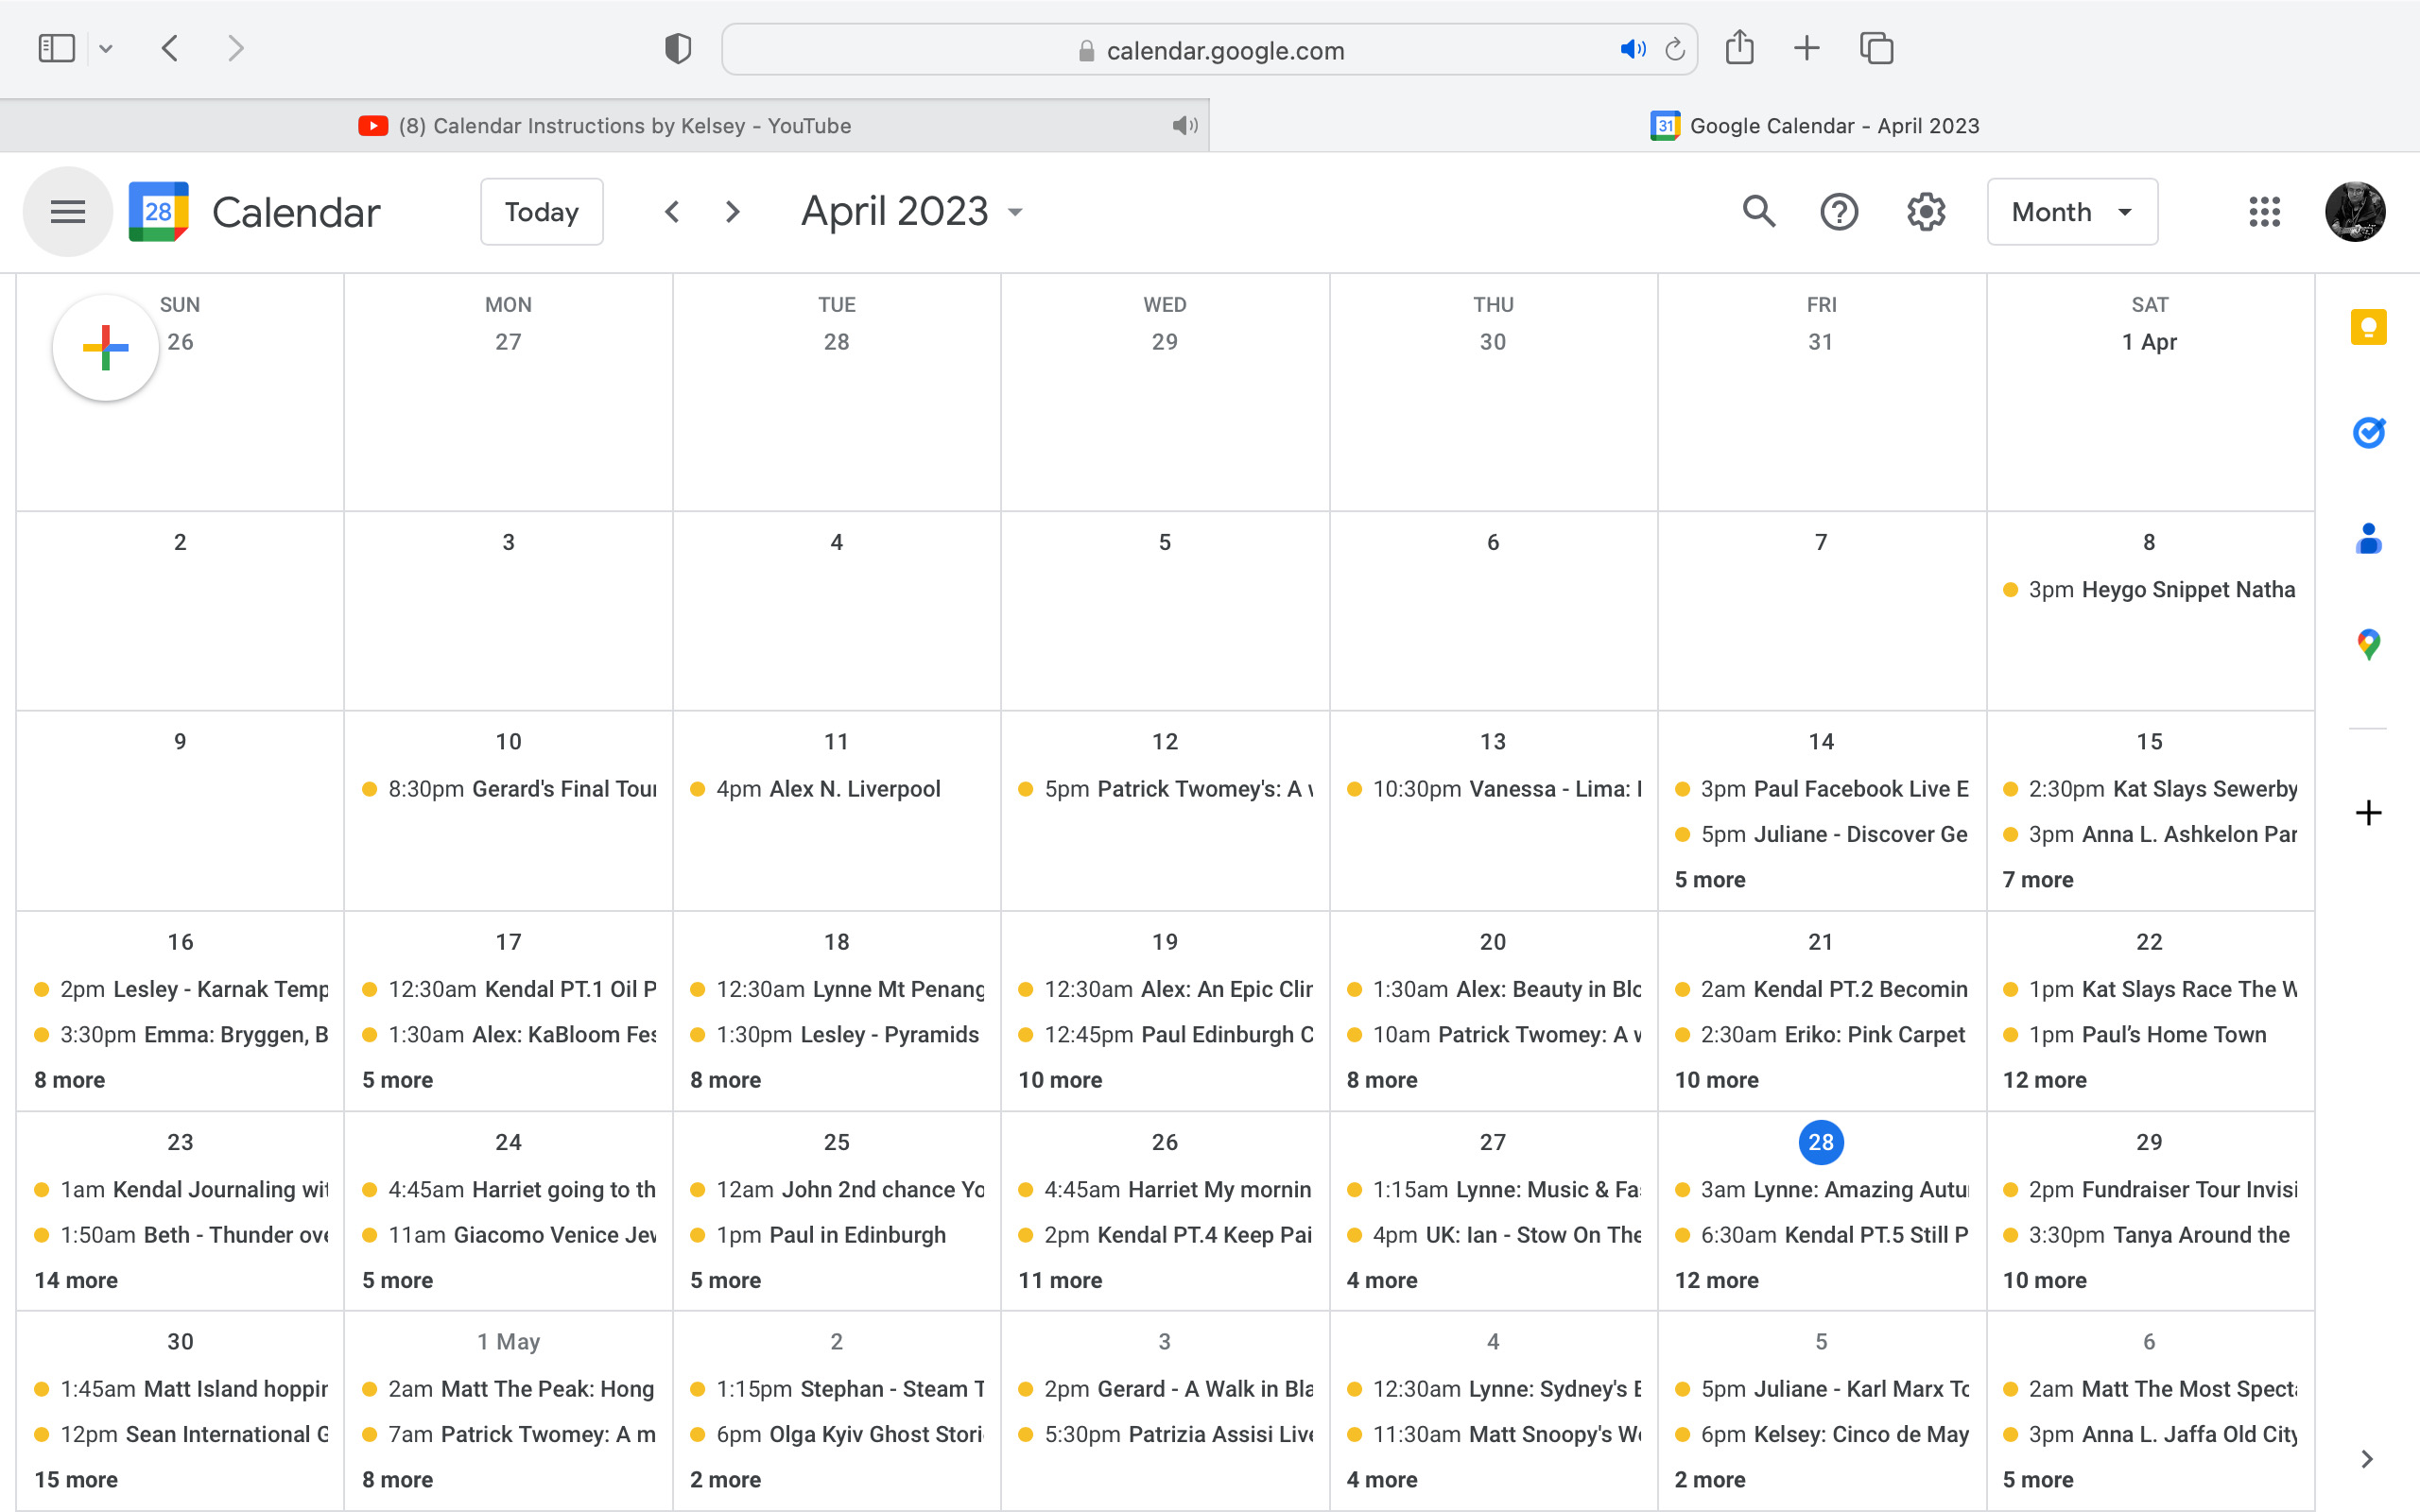Expand the browser sidebar options chevron
Image resolution: width=2420 pixels, height=1512 pixels.
pos(106,49)
